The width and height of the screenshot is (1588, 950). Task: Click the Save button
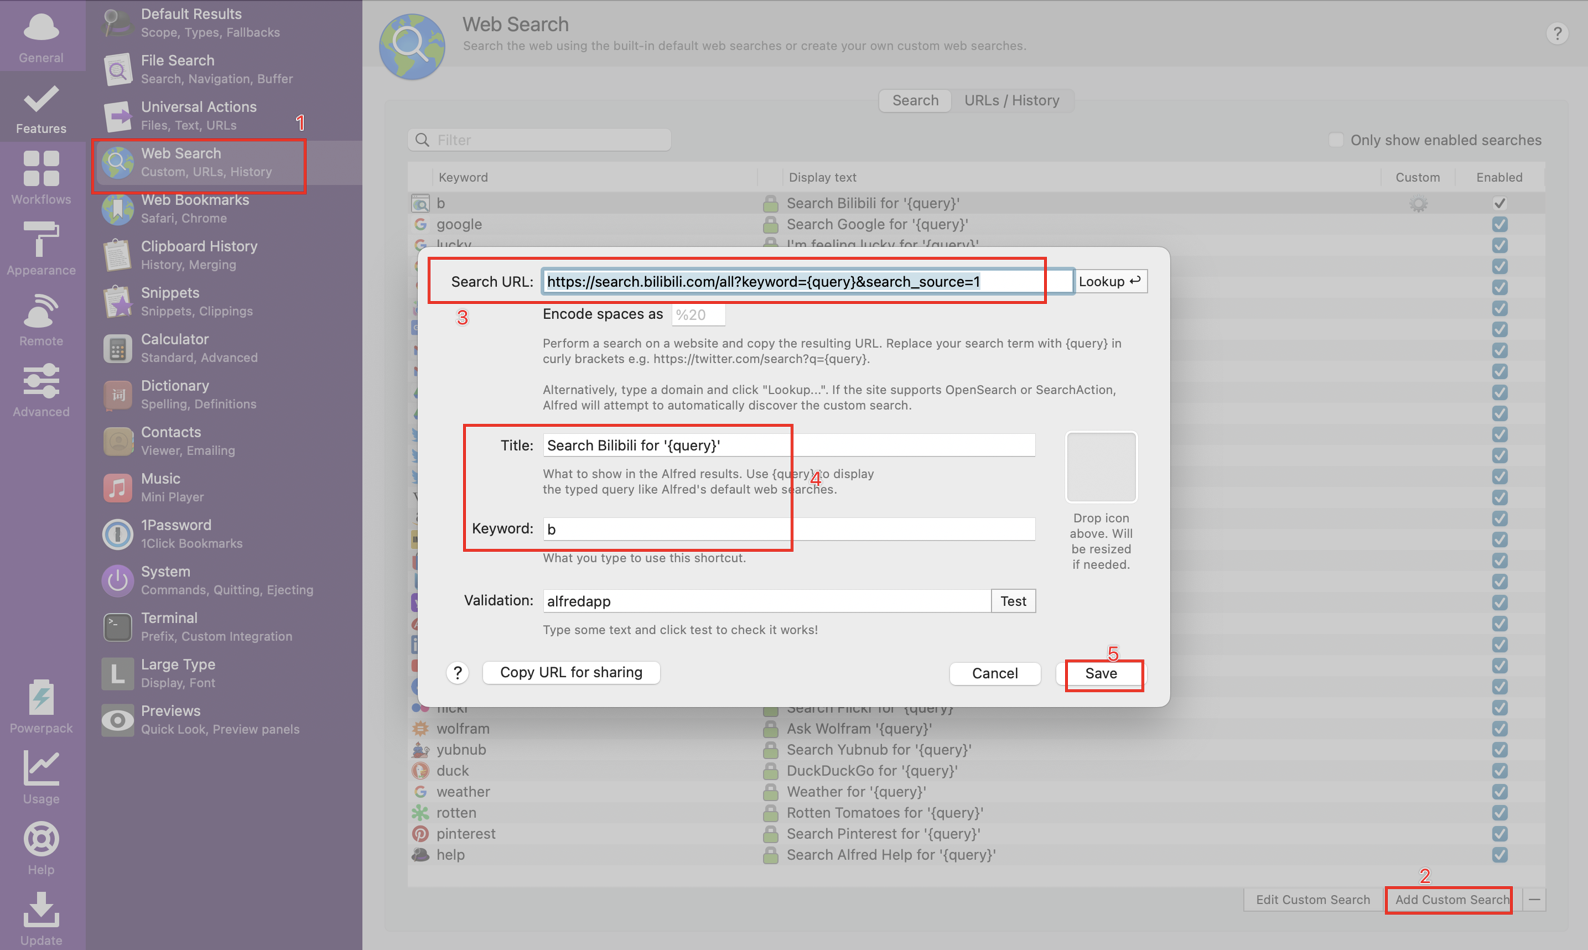(1101, 673)
